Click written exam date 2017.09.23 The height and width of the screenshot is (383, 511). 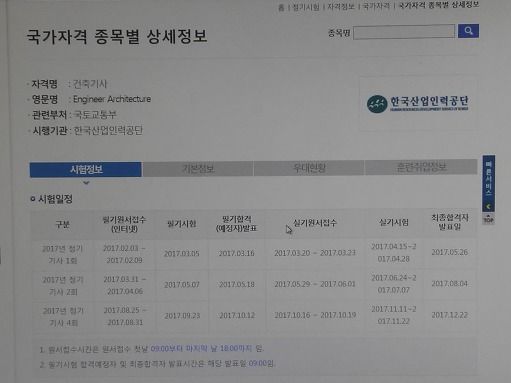point(182,316)
